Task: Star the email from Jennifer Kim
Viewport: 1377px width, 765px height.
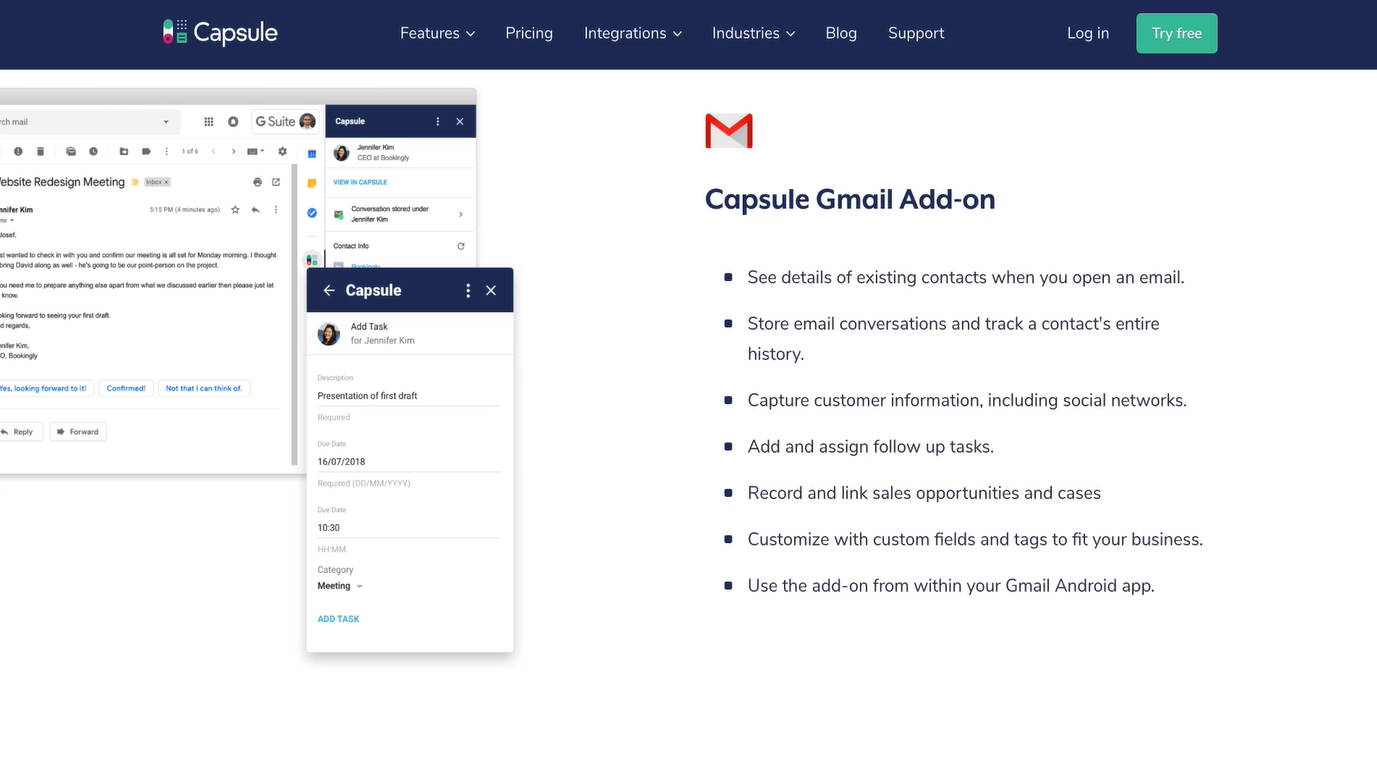Action: 235,210
